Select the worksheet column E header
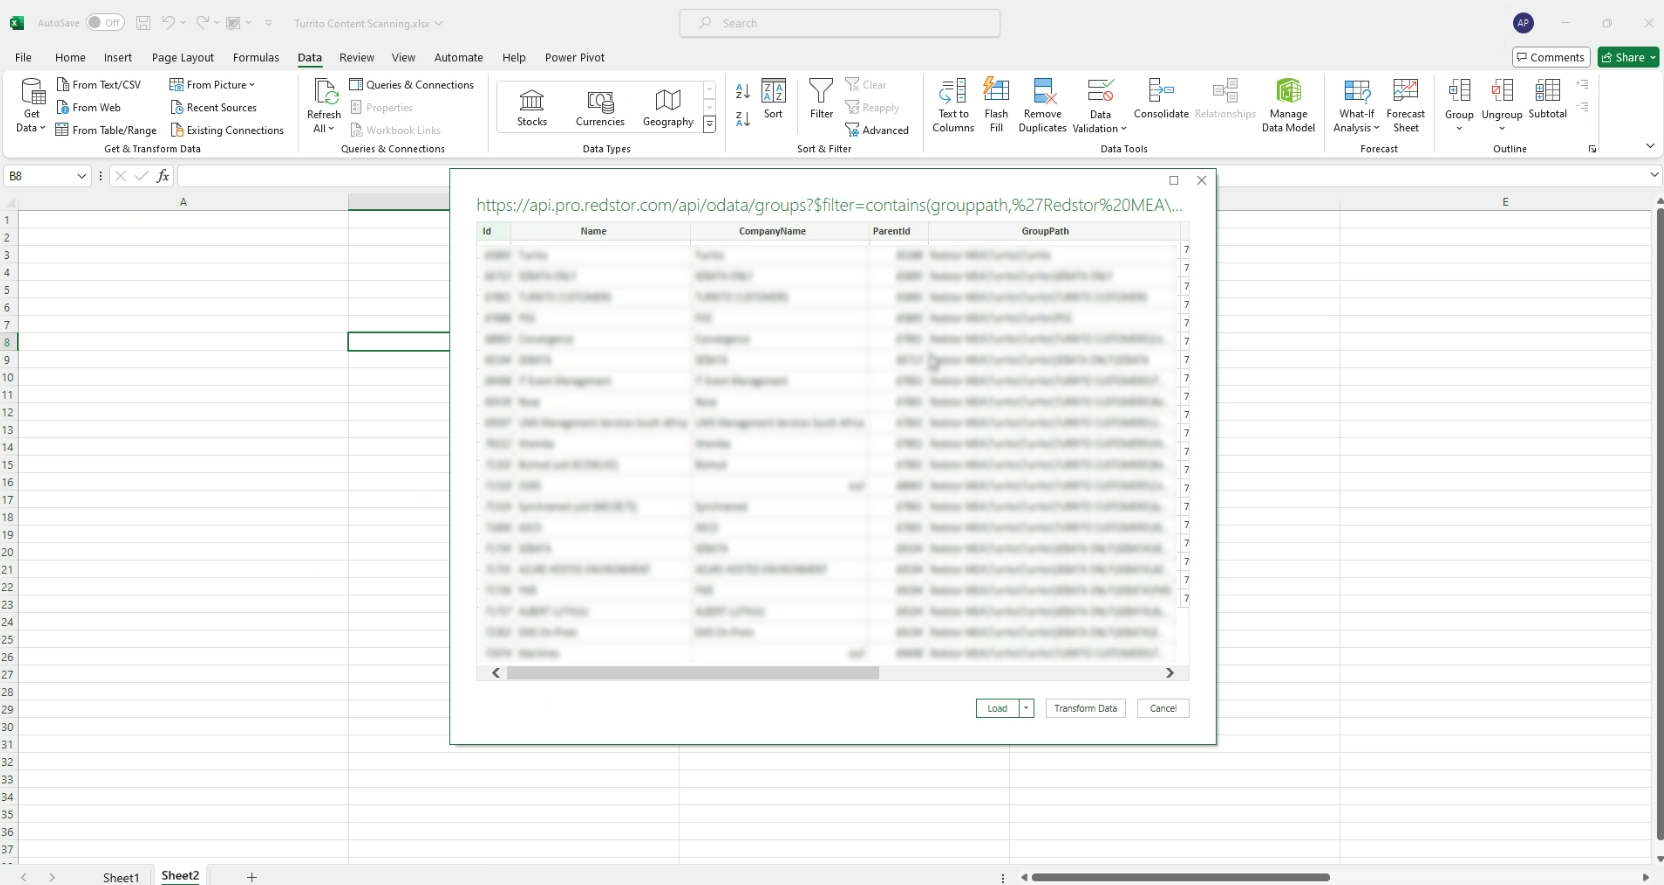 [x=1505, y=202]
